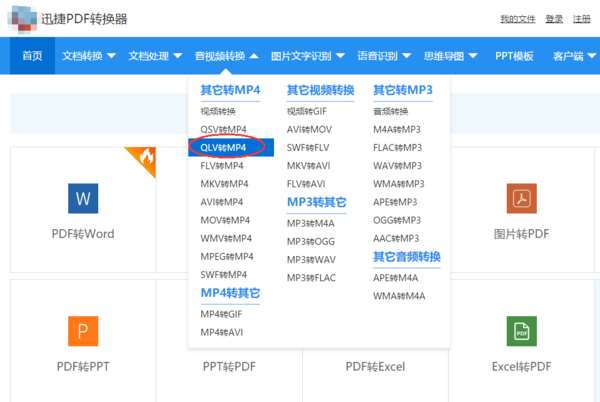
Task: Click the 其它转MP4 section heading
Action: [230, 90]
